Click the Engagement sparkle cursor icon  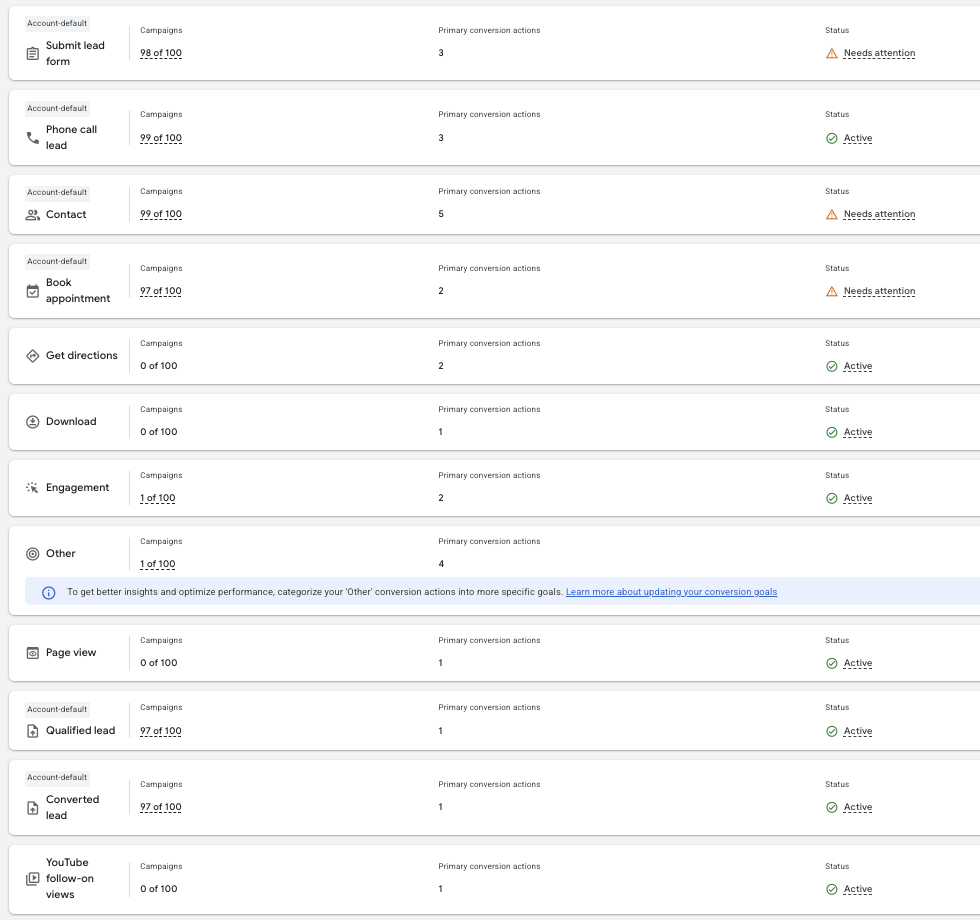(32, 488)
